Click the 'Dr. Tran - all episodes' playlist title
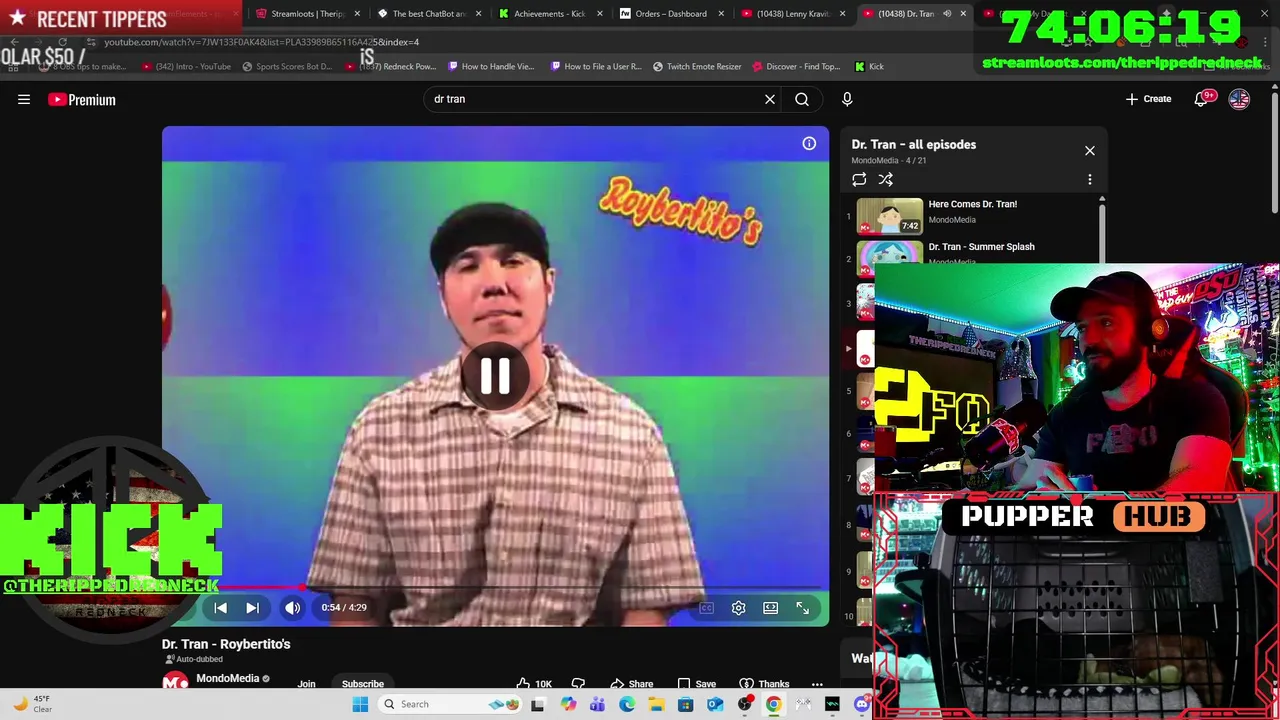 click(x=914, y=144)
